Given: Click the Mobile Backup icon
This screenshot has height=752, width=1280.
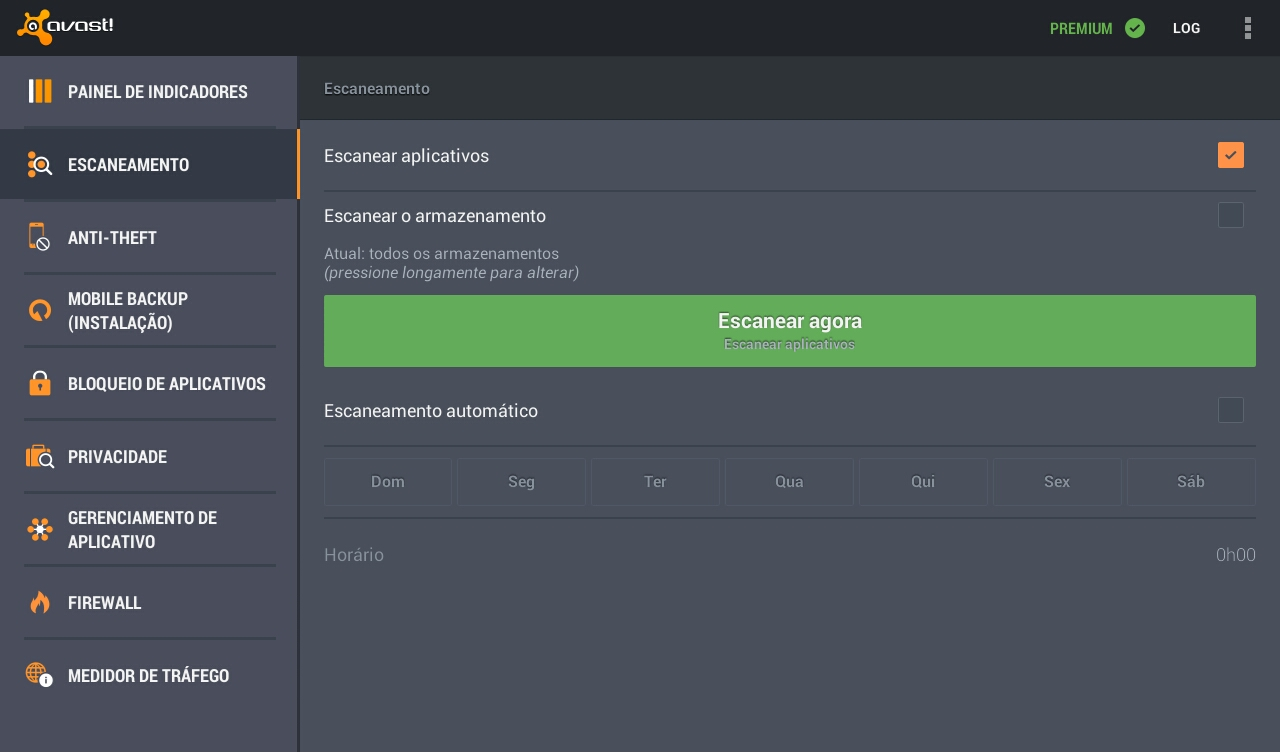Looking at the screenshot, I should pos(40,310).
